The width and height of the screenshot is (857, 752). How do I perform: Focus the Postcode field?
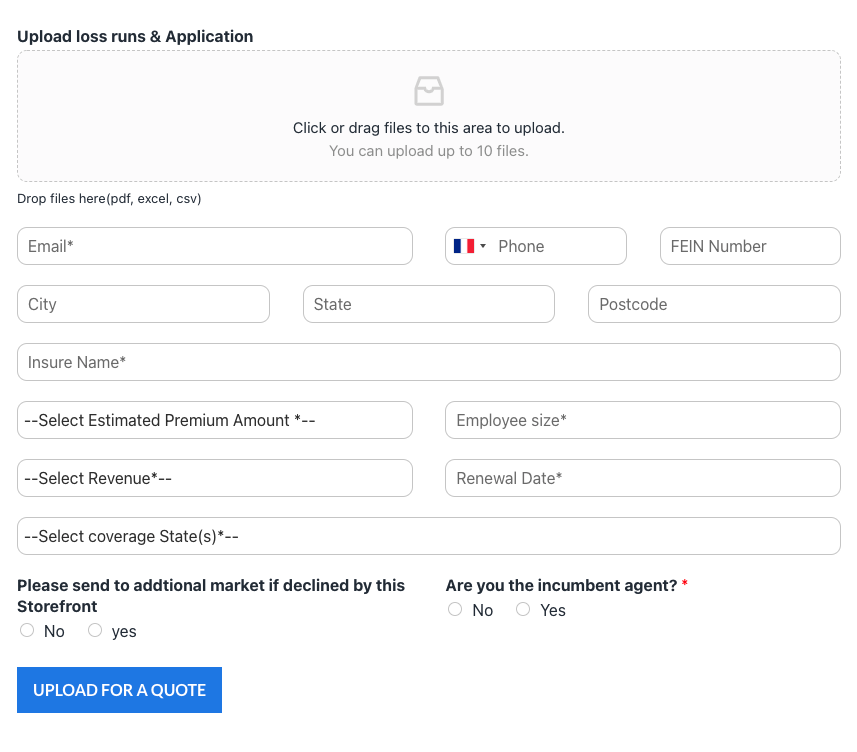714,304
